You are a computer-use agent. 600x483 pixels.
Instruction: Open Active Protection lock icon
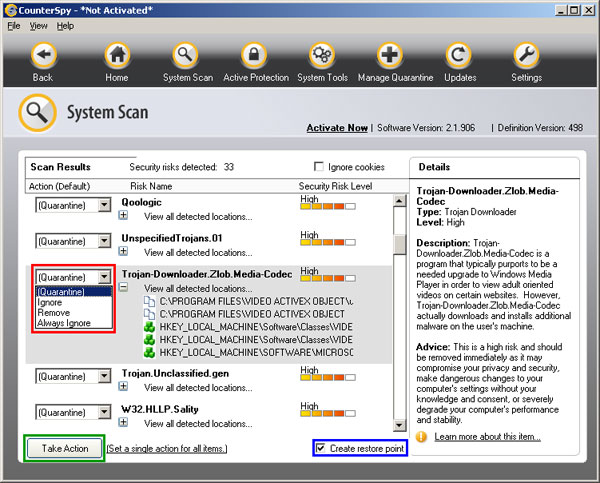point(254,55)
